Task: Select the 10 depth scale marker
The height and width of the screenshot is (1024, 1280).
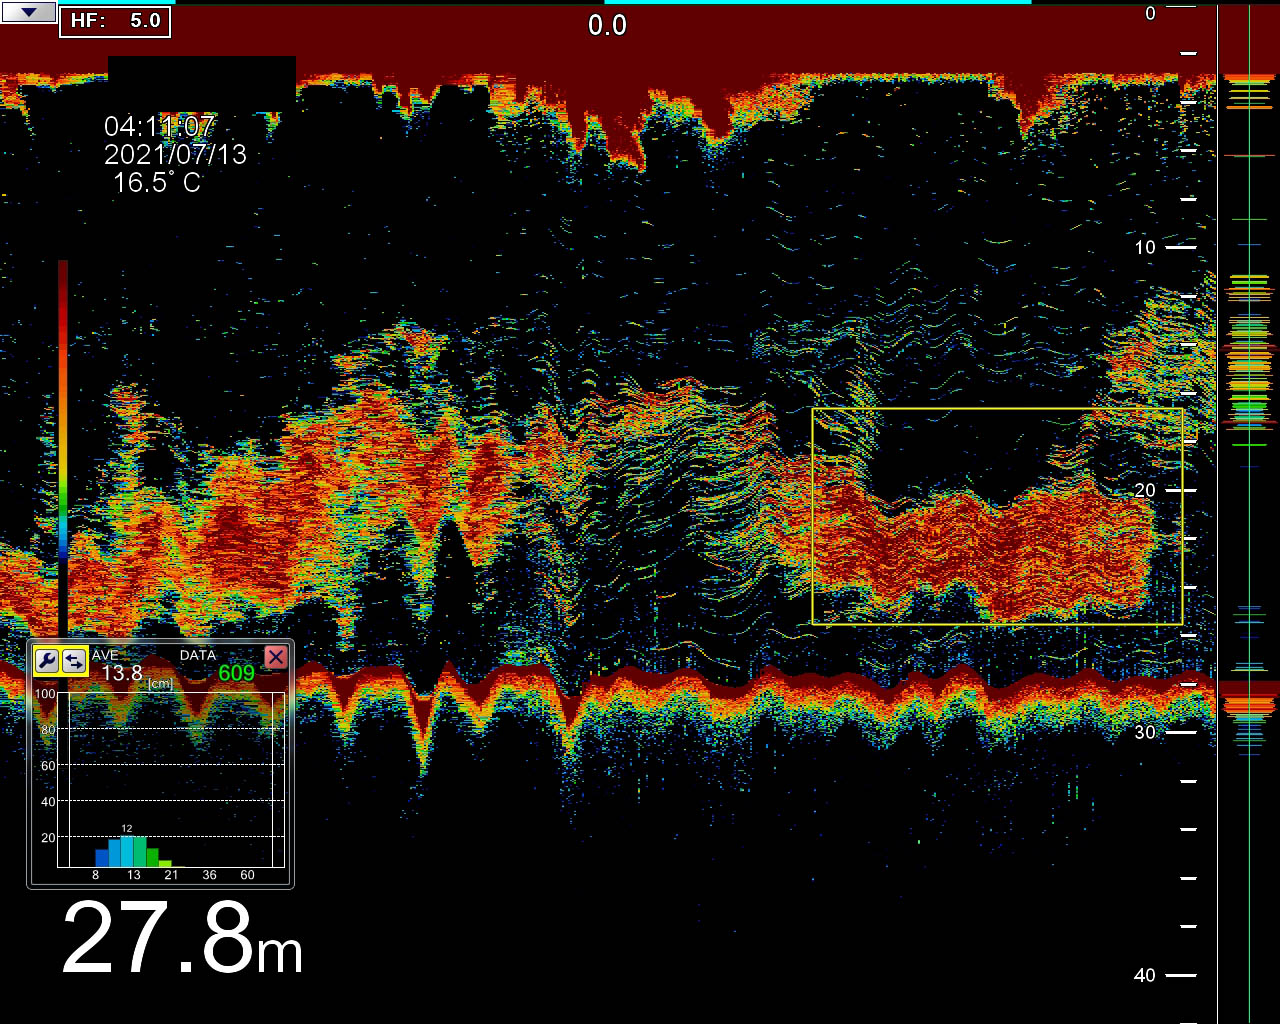Action: (x=1145, y=247)
